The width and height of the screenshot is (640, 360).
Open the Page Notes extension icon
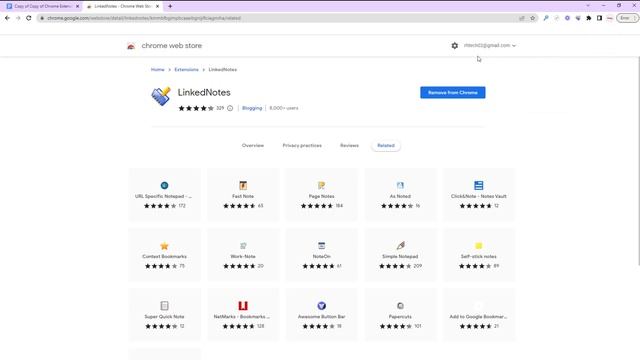click(321, 185)
